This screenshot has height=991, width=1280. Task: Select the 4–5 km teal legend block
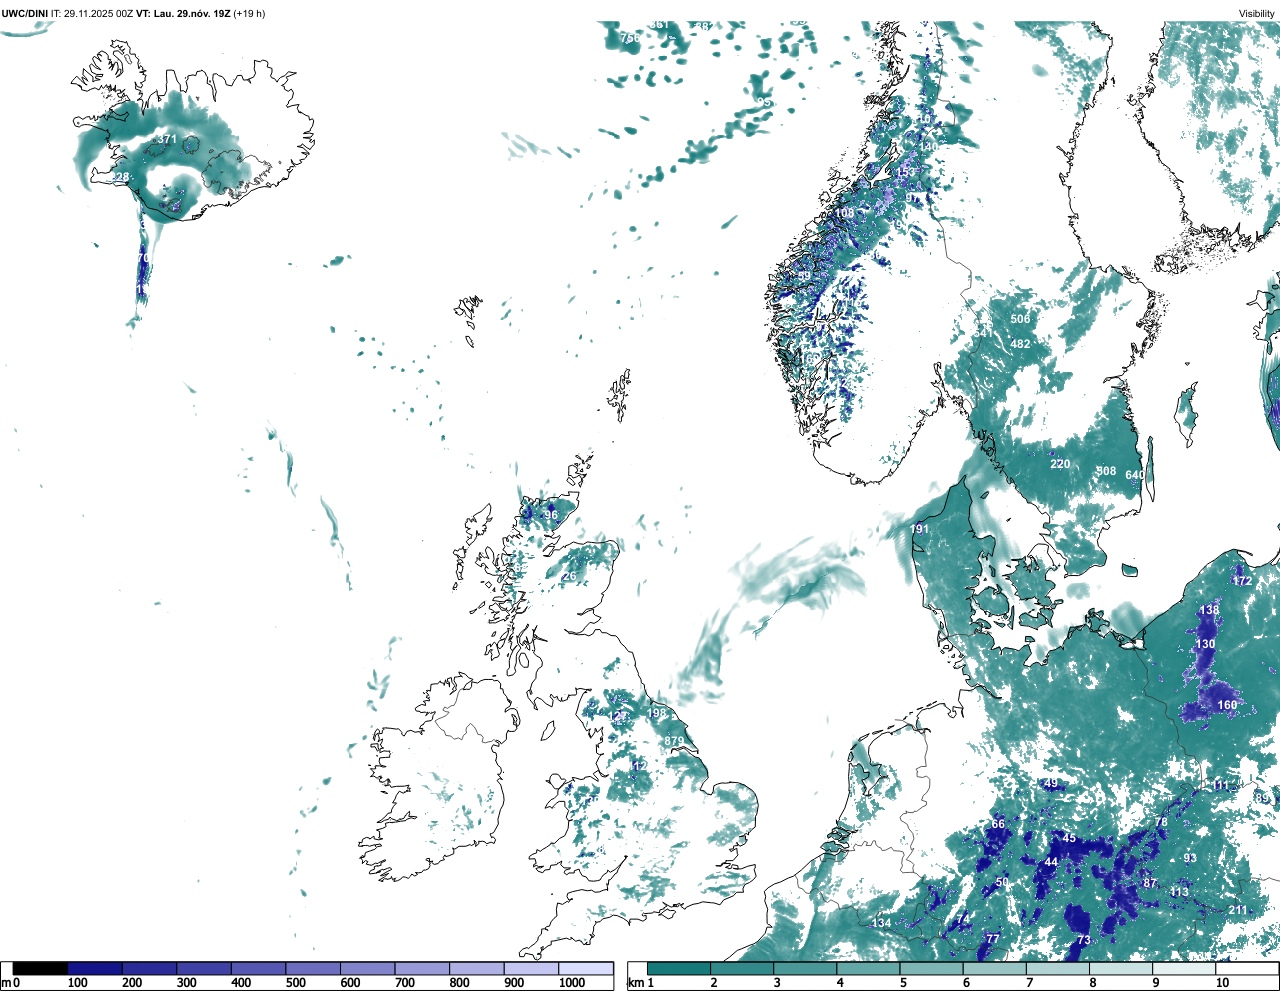tap(868, 969)
